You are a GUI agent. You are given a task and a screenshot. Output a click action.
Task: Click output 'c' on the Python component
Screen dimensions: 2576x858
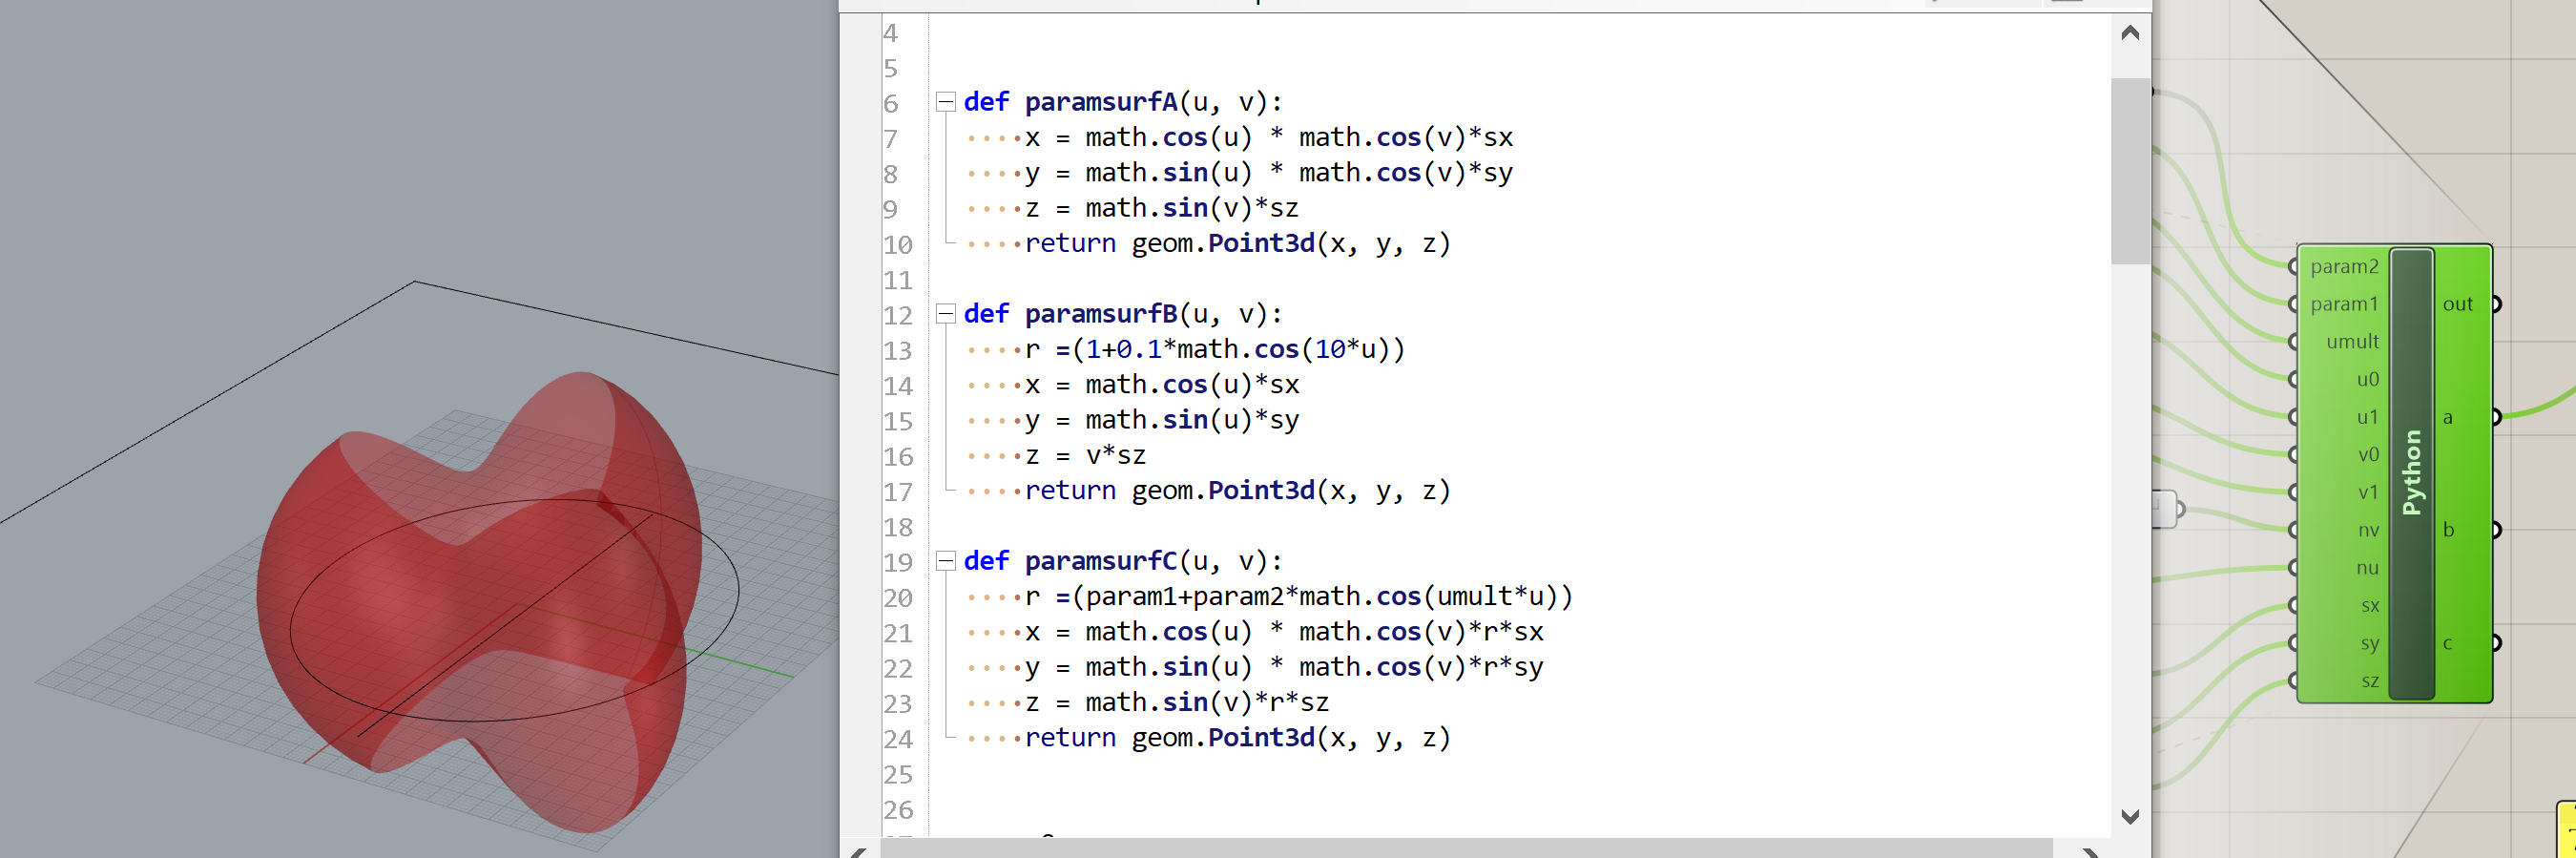2448,643
